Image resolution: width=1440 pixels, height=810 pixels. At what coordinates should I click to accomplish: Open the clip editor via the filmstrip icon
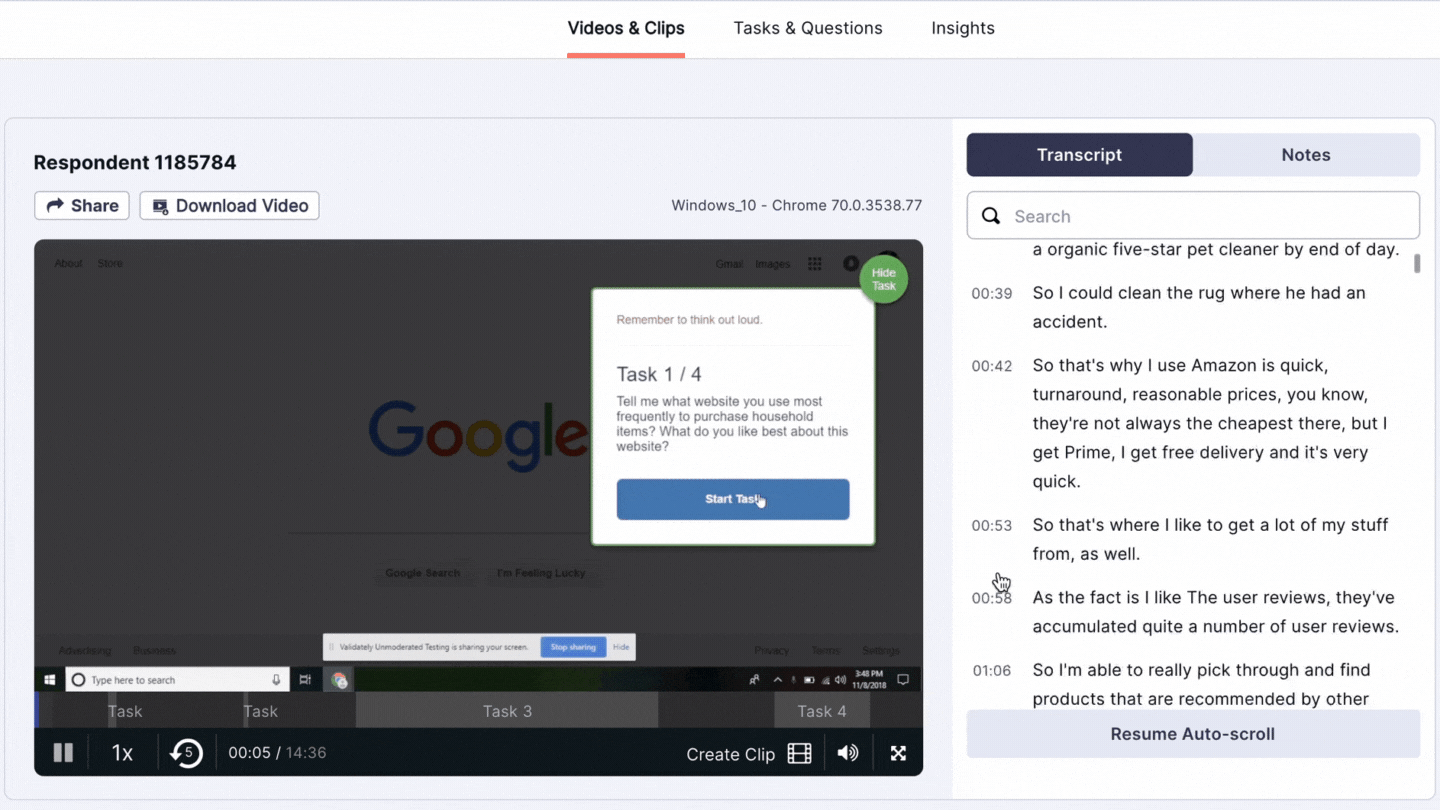point(798,753)
